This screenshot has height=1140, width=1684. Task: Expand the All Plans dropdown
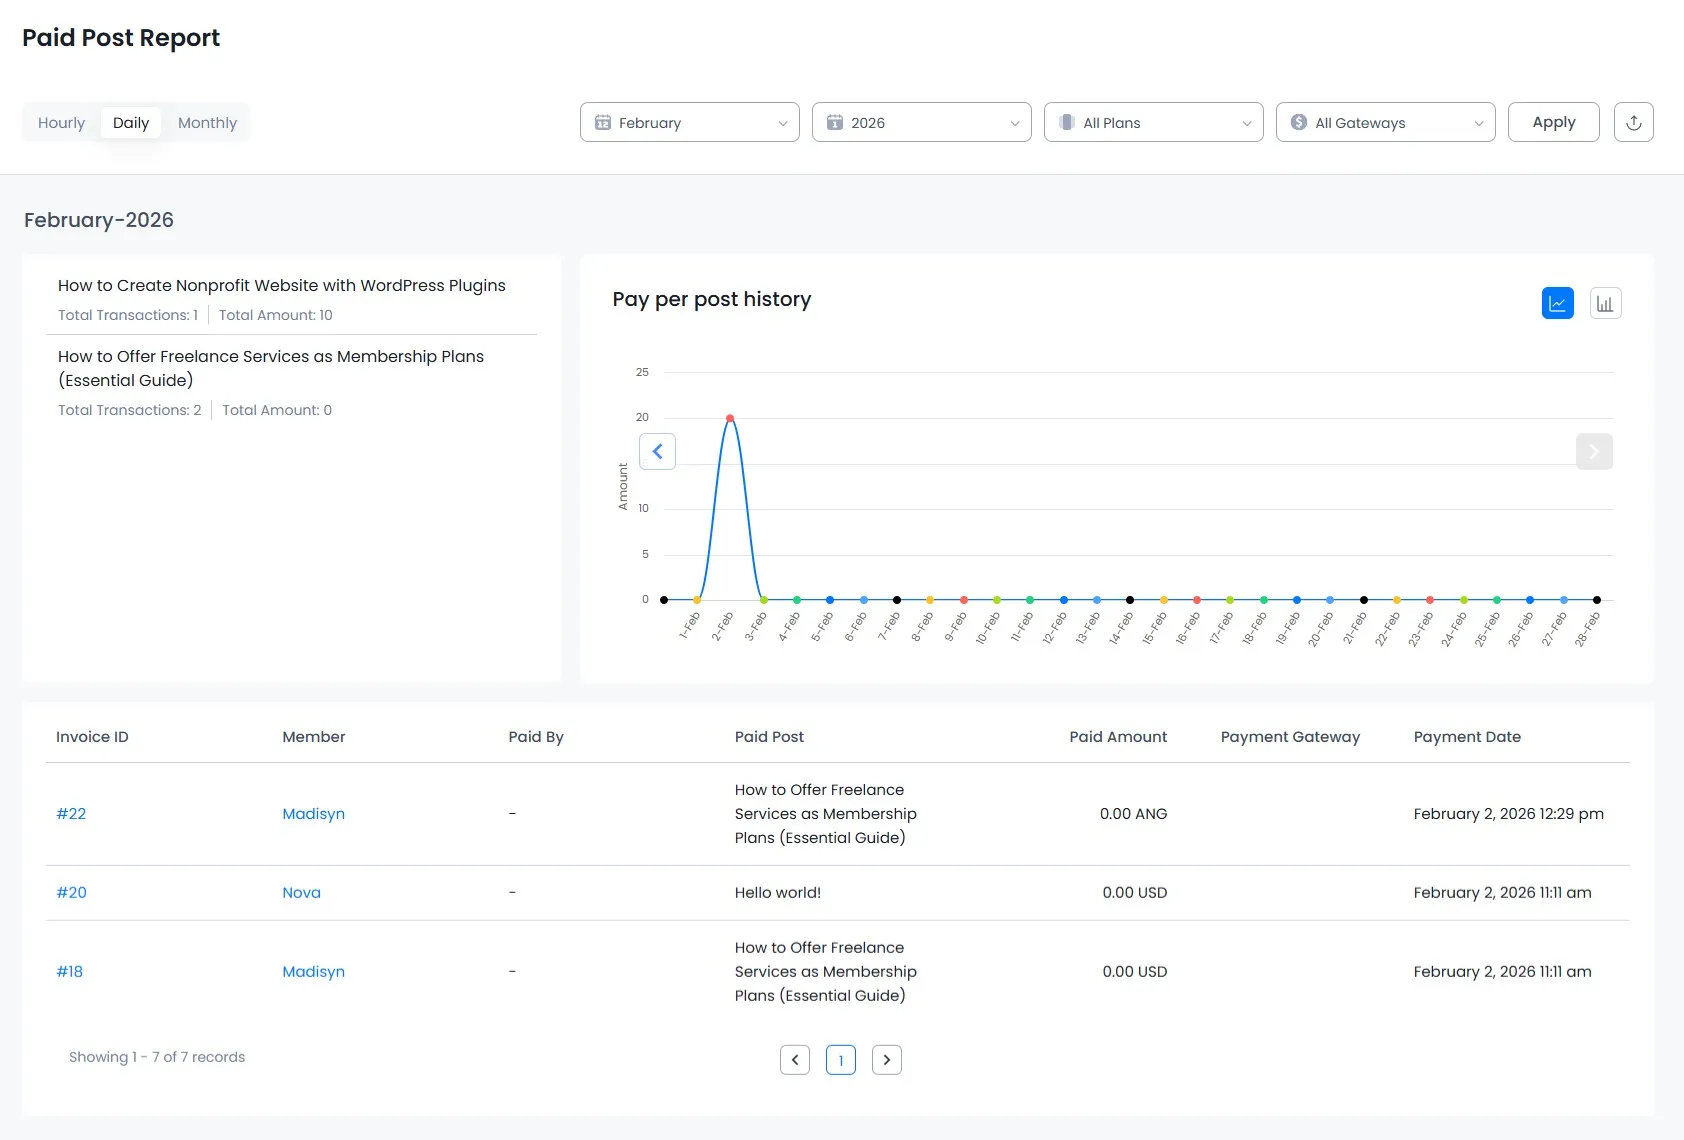[x=1153, y=122]
